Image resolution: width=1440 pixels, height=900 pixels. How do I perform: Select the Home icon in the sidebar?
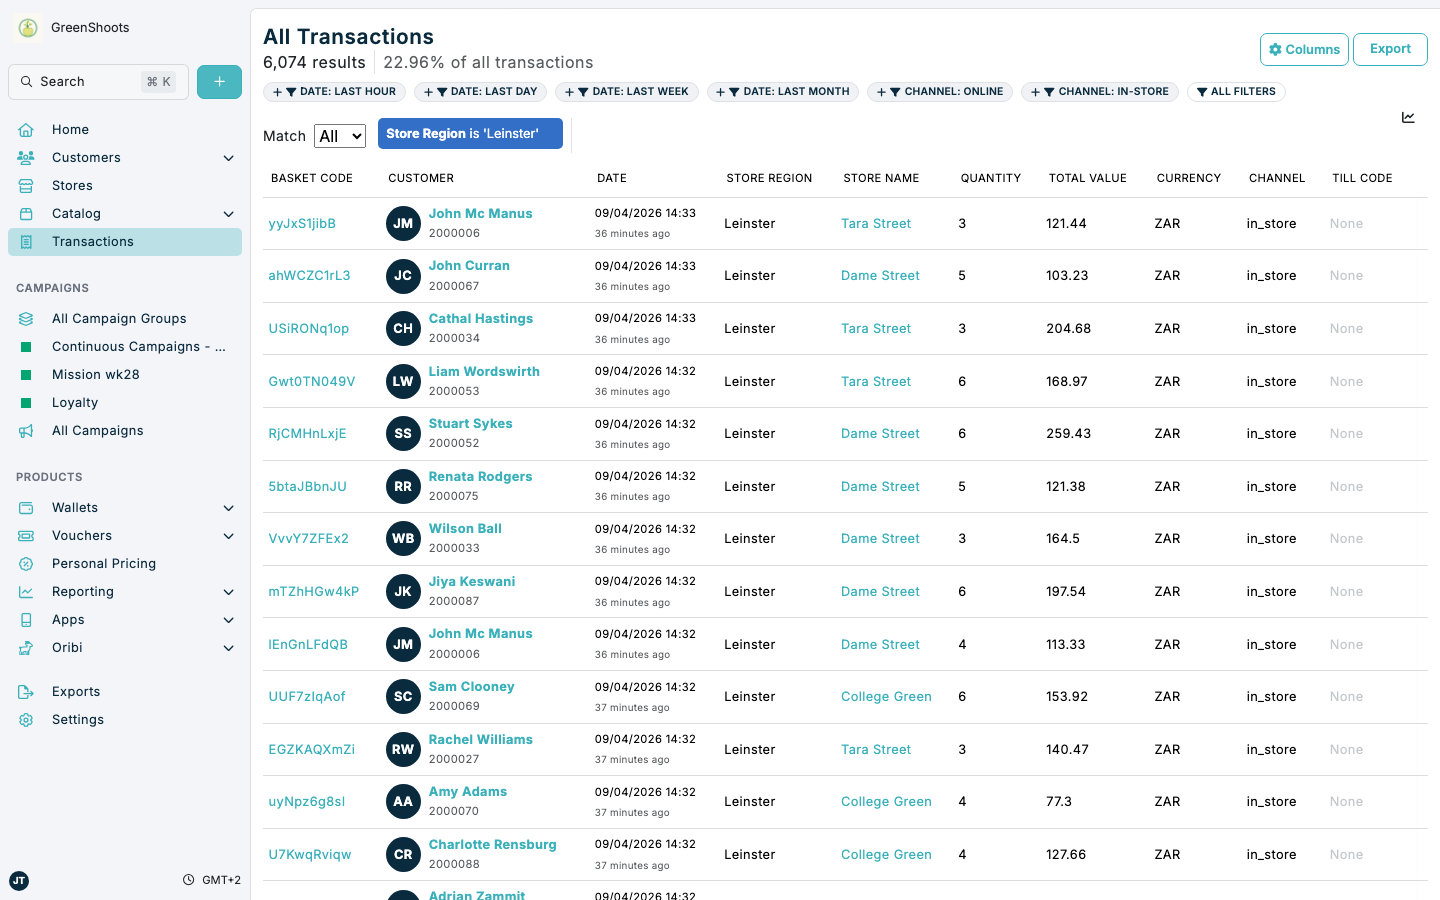[x=27, y=129]
